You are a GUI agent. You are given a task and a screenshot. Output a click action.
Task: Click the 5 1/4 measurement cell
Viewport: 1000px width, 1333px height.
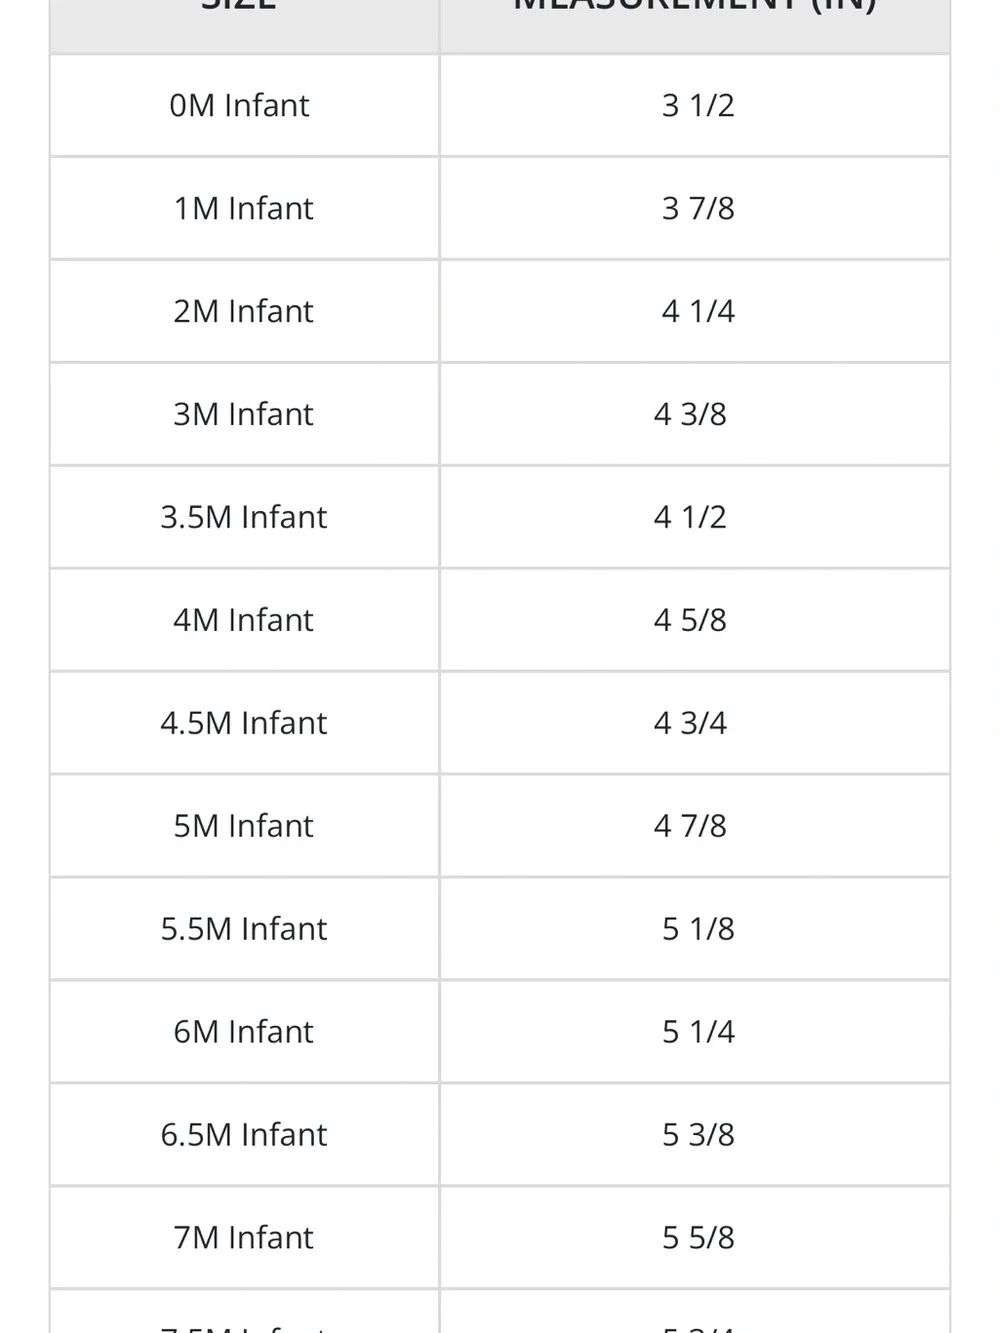coord(695,1032)
